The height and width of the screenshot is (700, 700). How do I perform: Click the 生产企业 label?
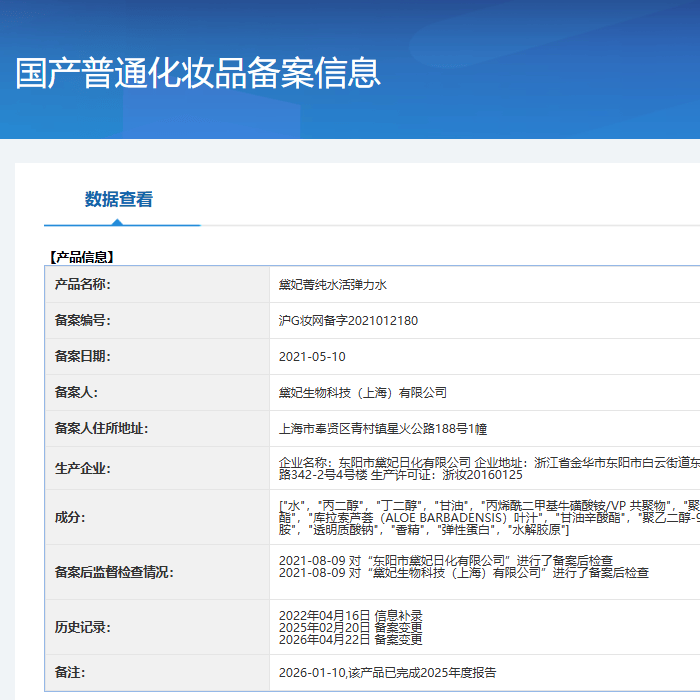click(82, 468)
